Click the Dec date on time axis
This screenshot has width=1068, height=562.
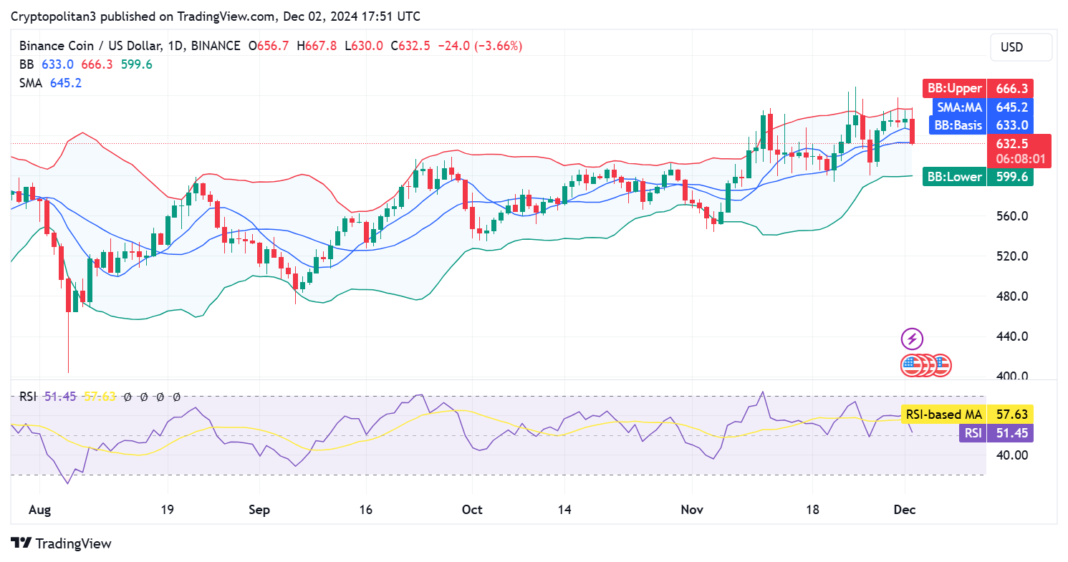pyautogui.click(x=905, y=510)
